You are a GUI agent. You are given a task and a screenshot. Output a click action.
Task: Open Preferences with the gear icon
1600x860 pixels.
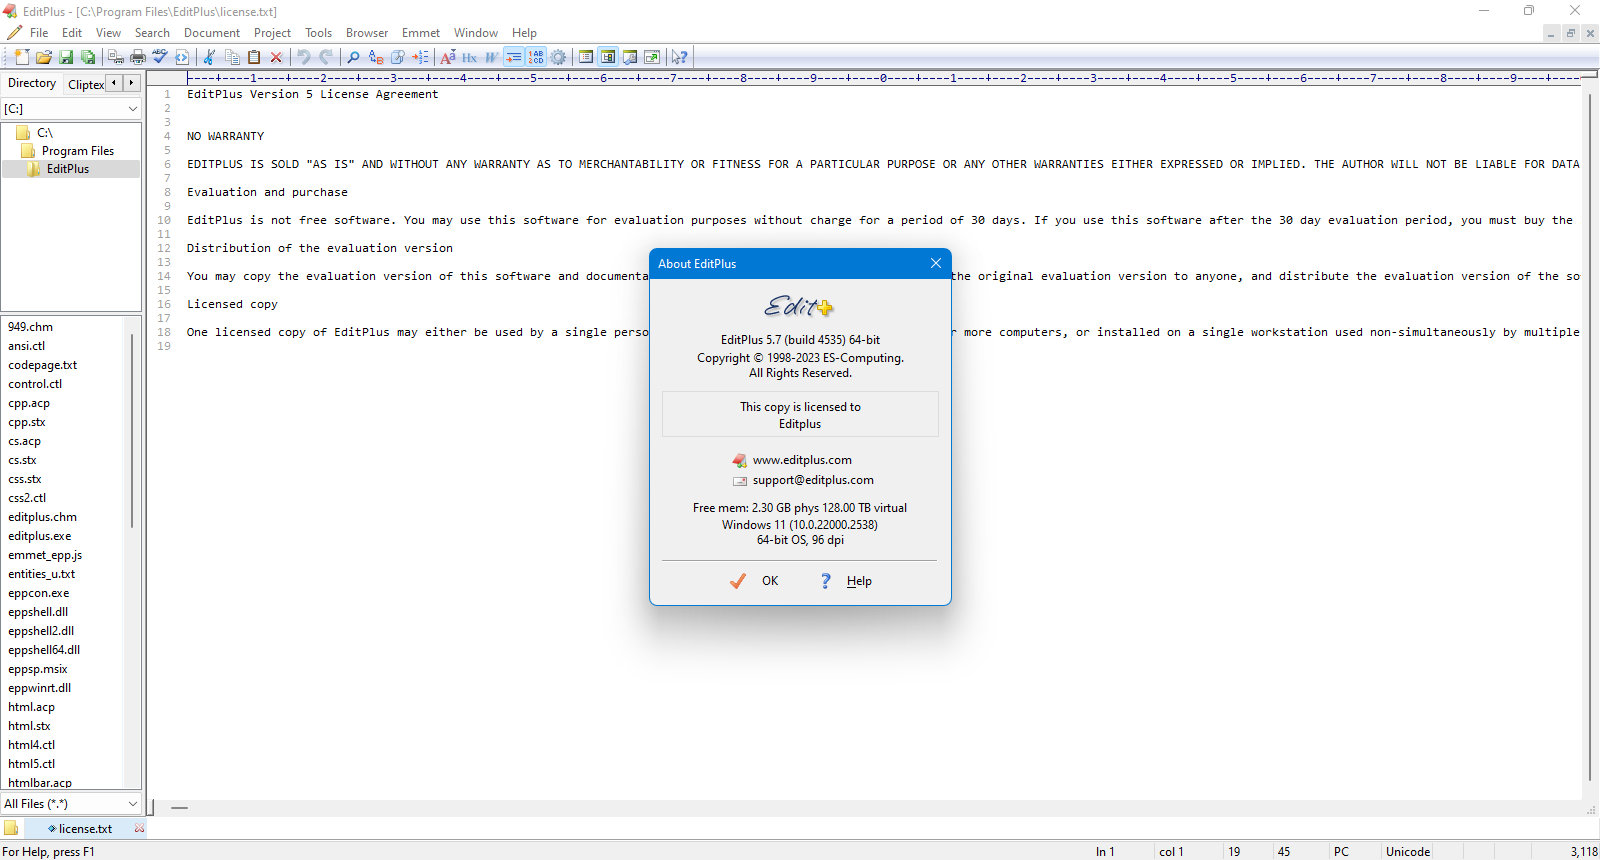point(558,57)
